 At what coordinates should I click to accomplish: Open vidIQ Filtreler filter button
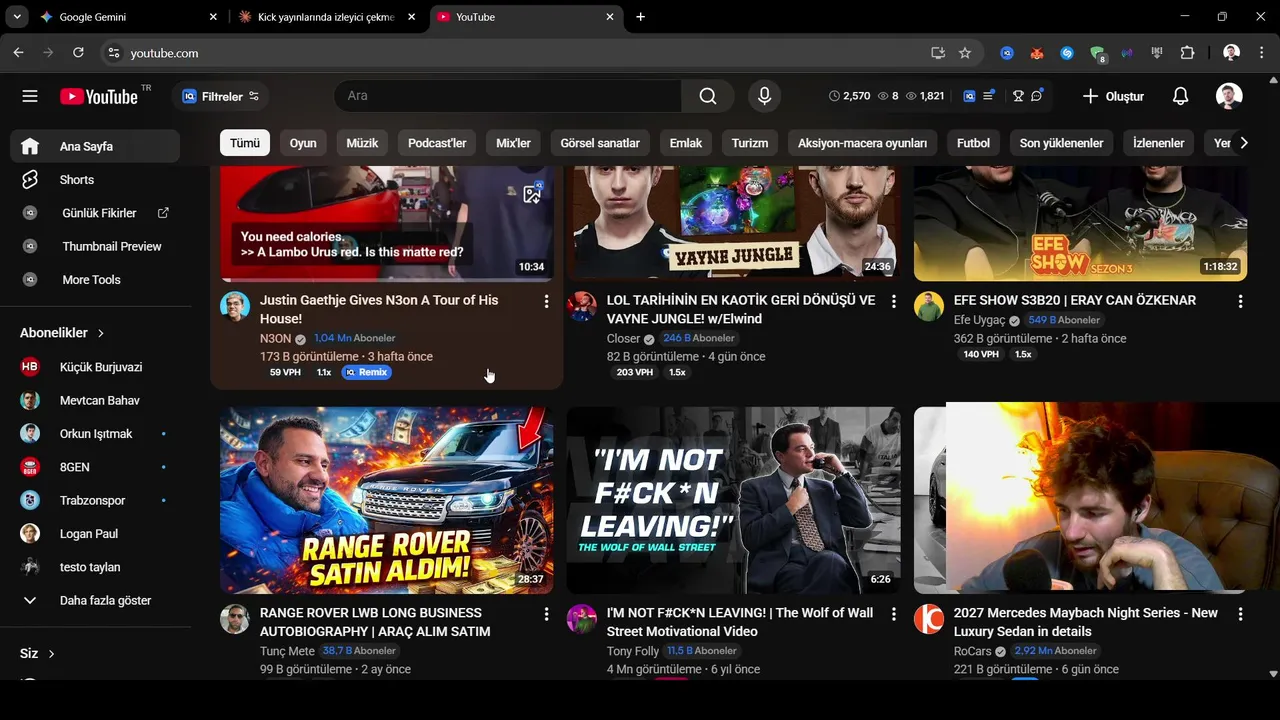click(x=221, y=96)
